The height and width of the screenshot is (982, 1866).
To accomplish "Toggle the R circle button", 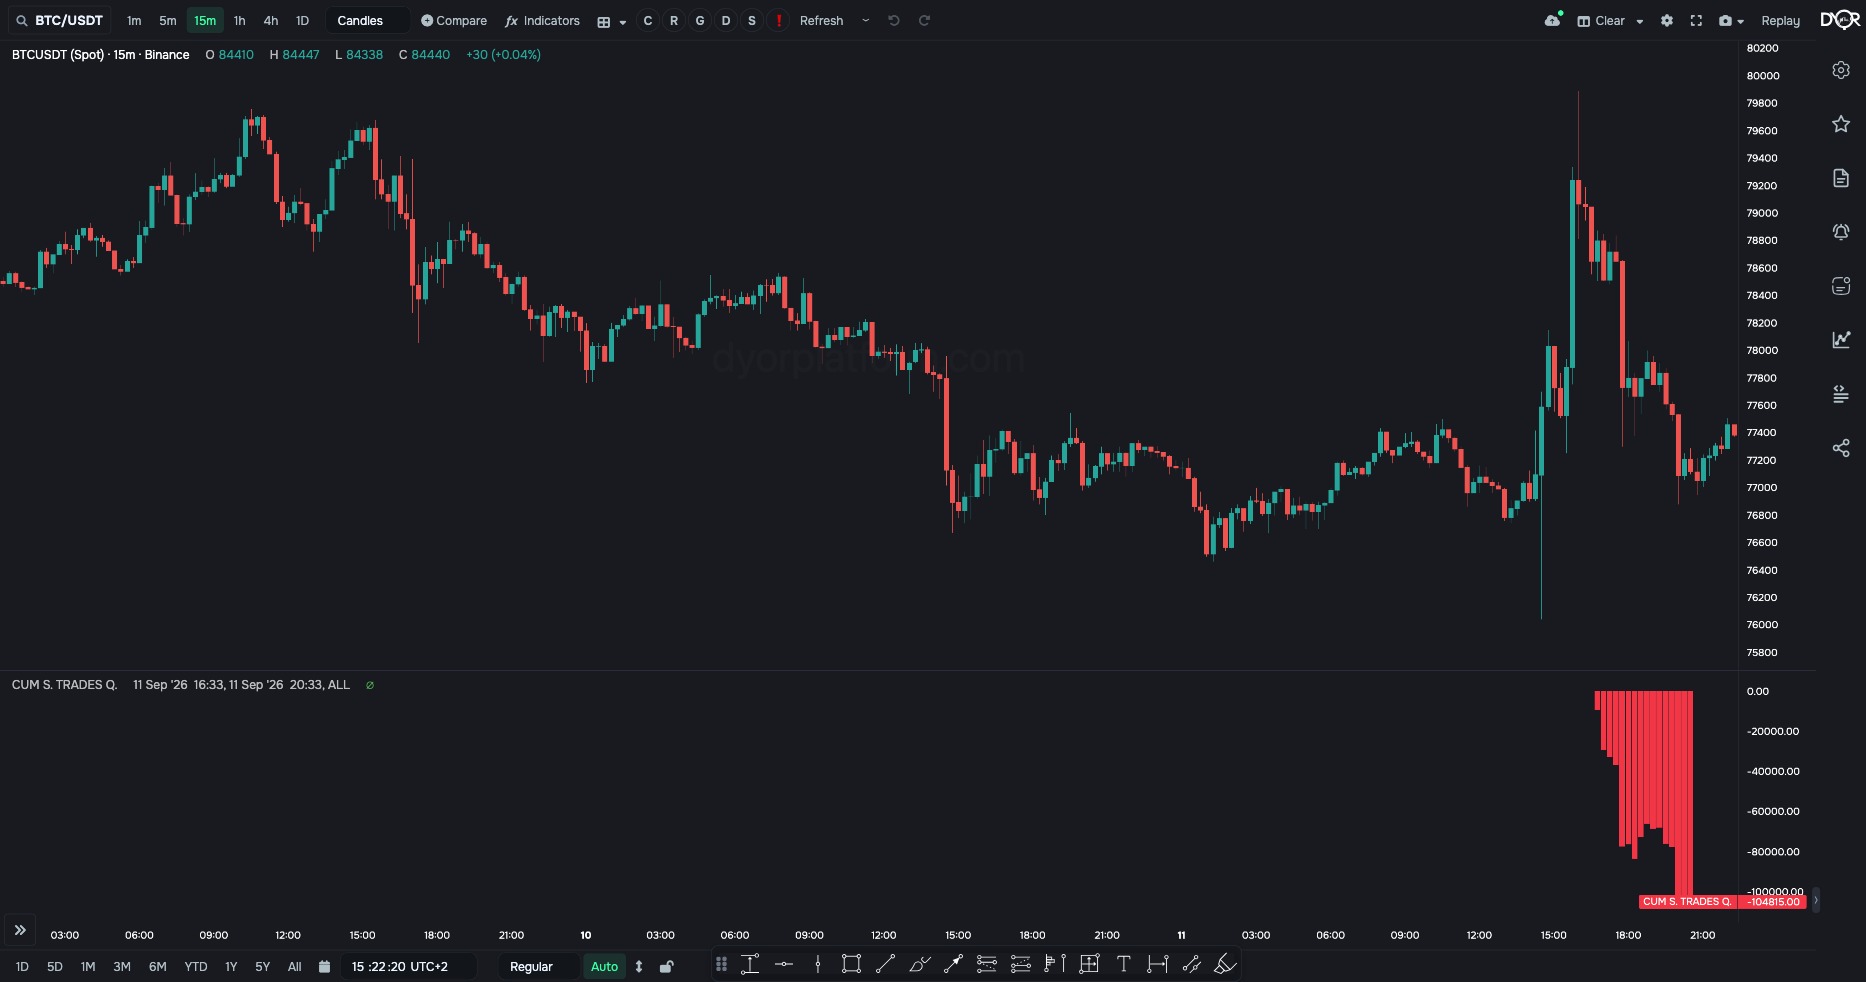I will pyautogui.click(x=674, y=21).
